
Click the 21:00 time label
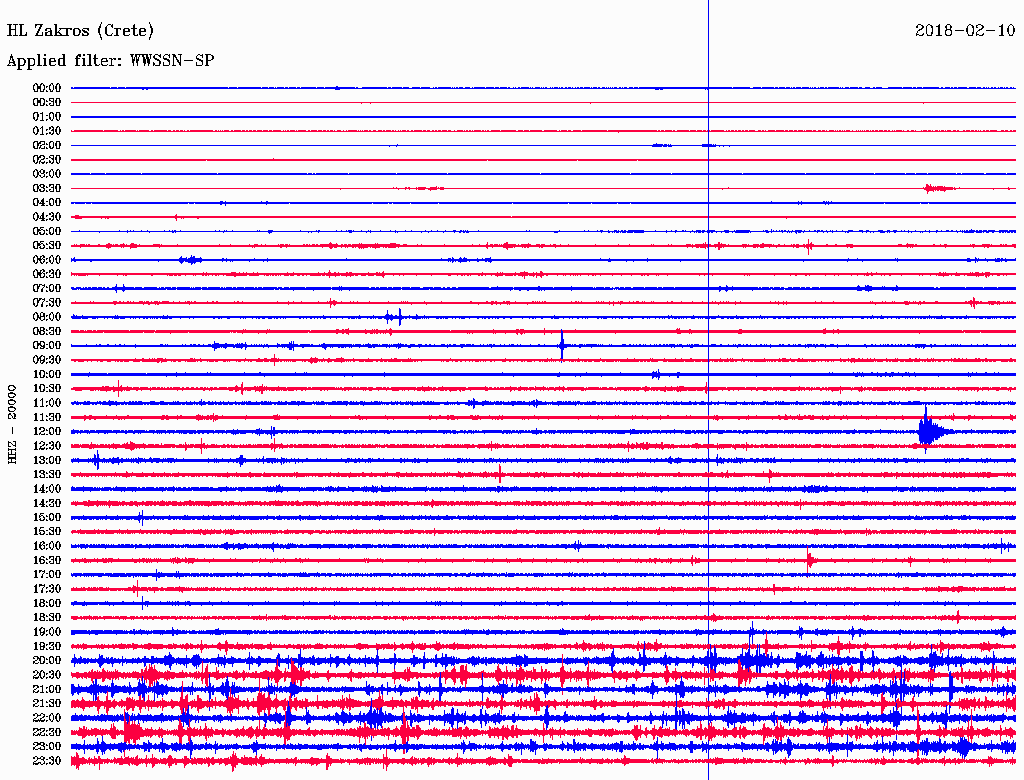pos(47,689)
